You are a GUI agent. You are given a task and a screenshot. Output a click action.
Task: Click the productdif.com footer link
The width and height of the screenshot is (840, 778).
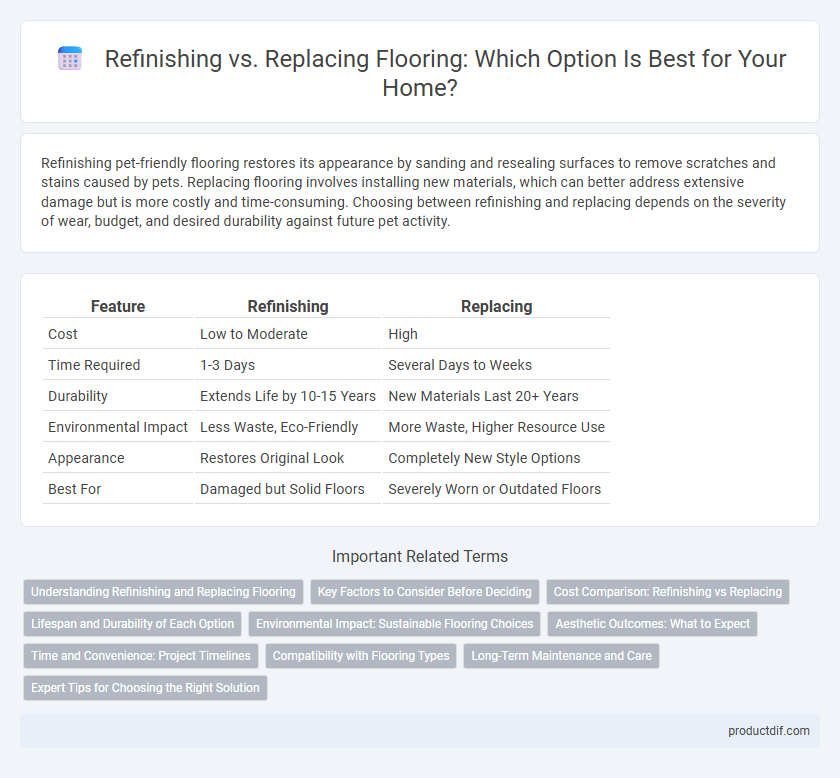pos(769,731)
